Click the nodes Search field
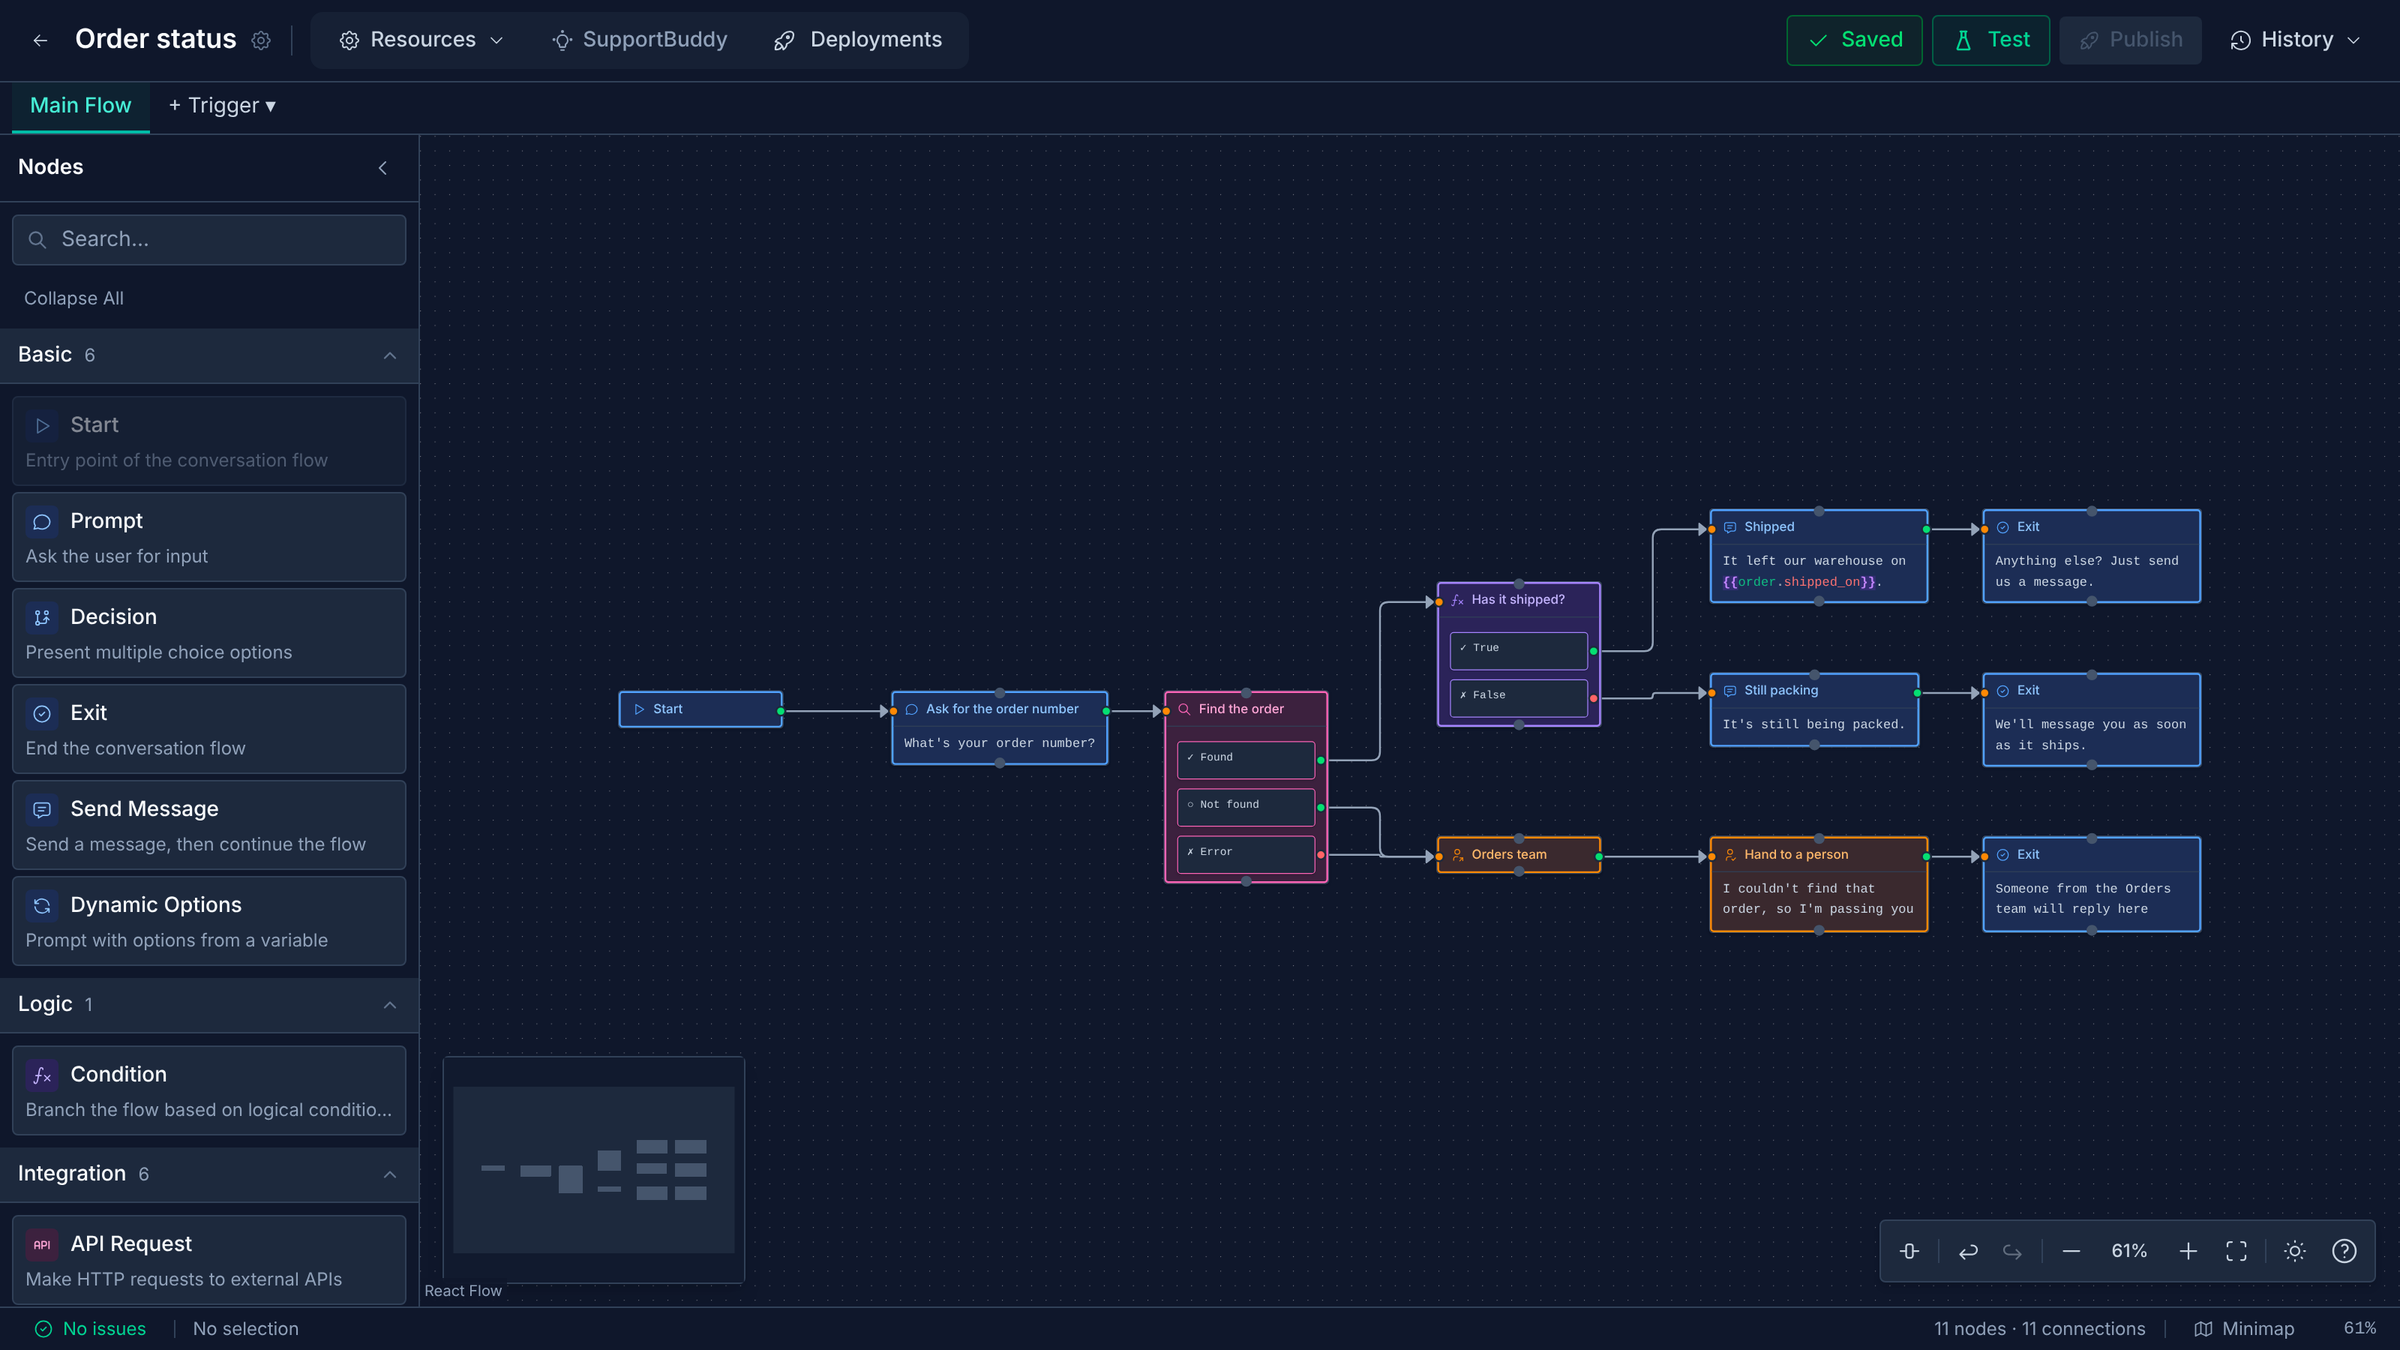Viewport: 2400px width, 1350px height. pos(209,240)
